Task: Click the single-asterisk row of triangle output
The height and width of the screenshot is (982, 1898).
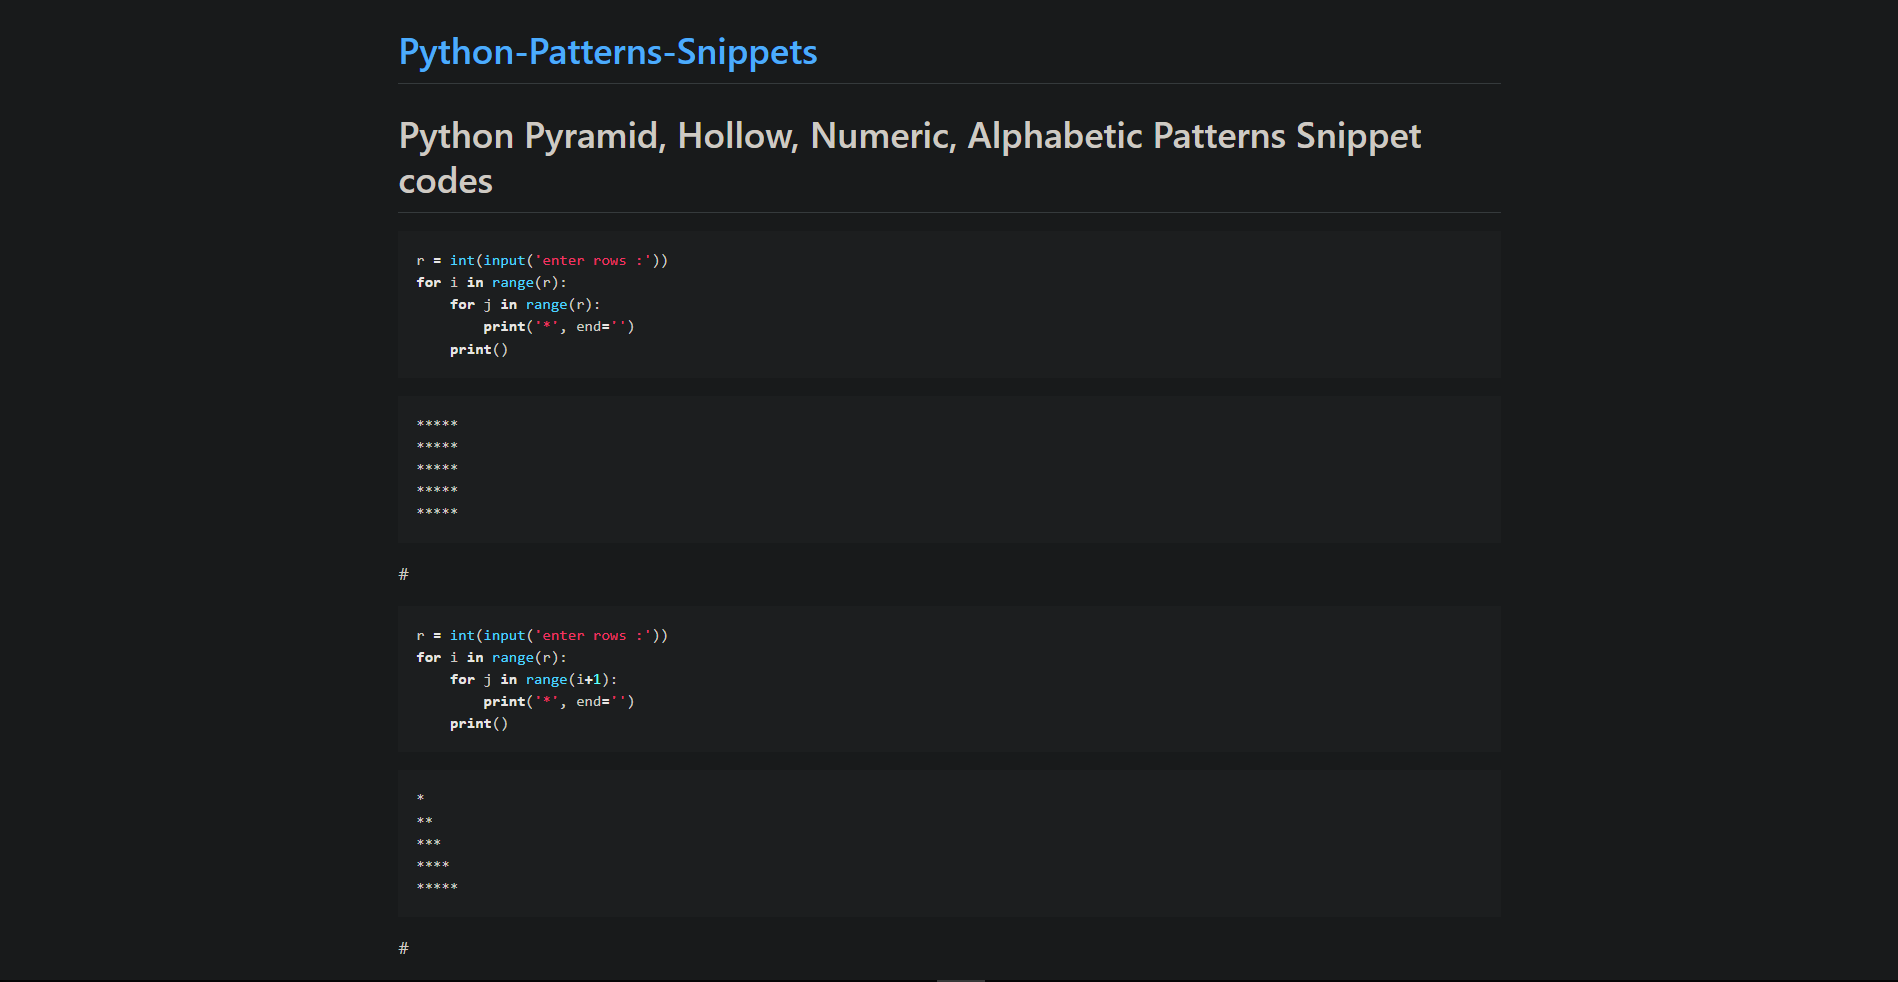Action: pos(421,798)
